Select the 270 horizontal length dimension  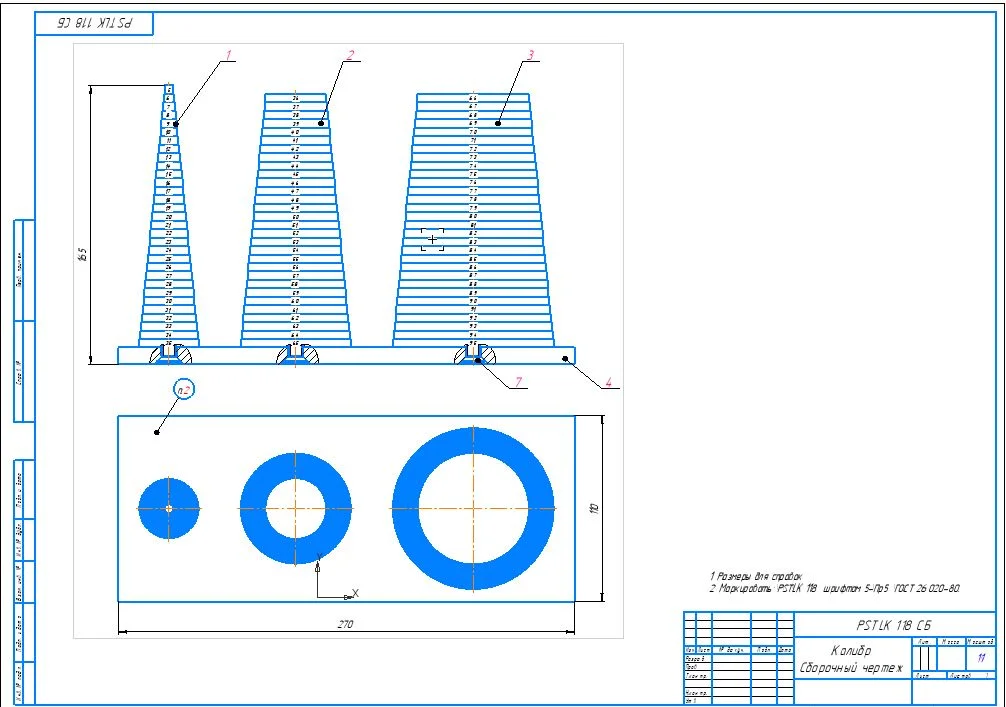[345, 624]
